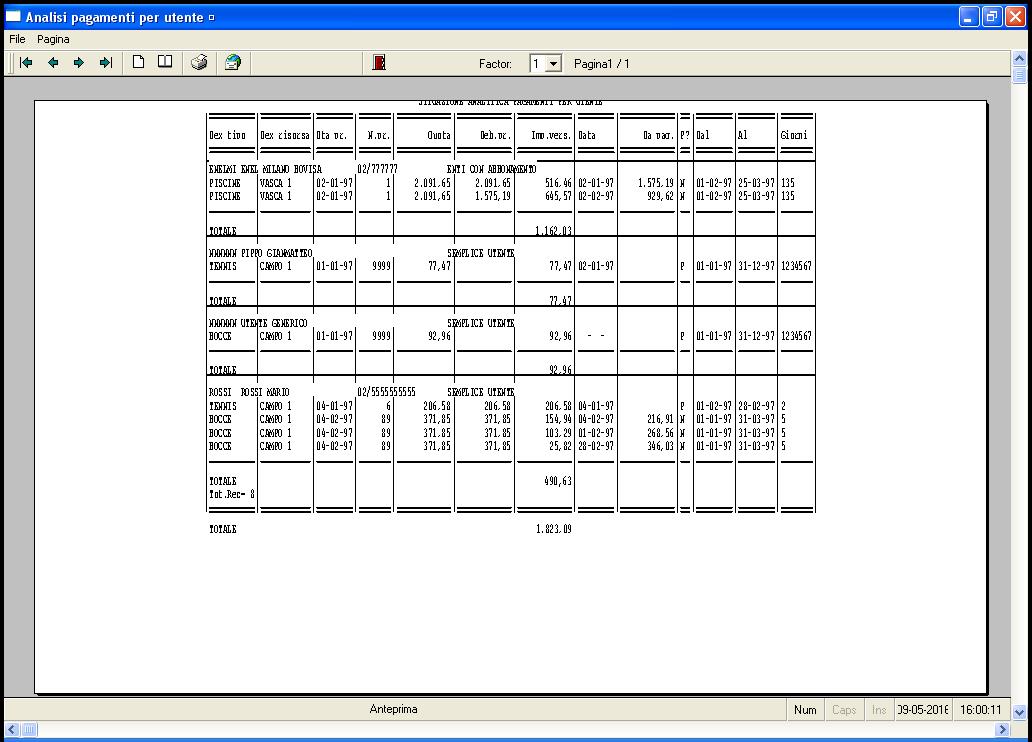Viewport: 1032px width, 742px height.
Task: Go to first page arrow icon
Action: [x=26, y=63]
